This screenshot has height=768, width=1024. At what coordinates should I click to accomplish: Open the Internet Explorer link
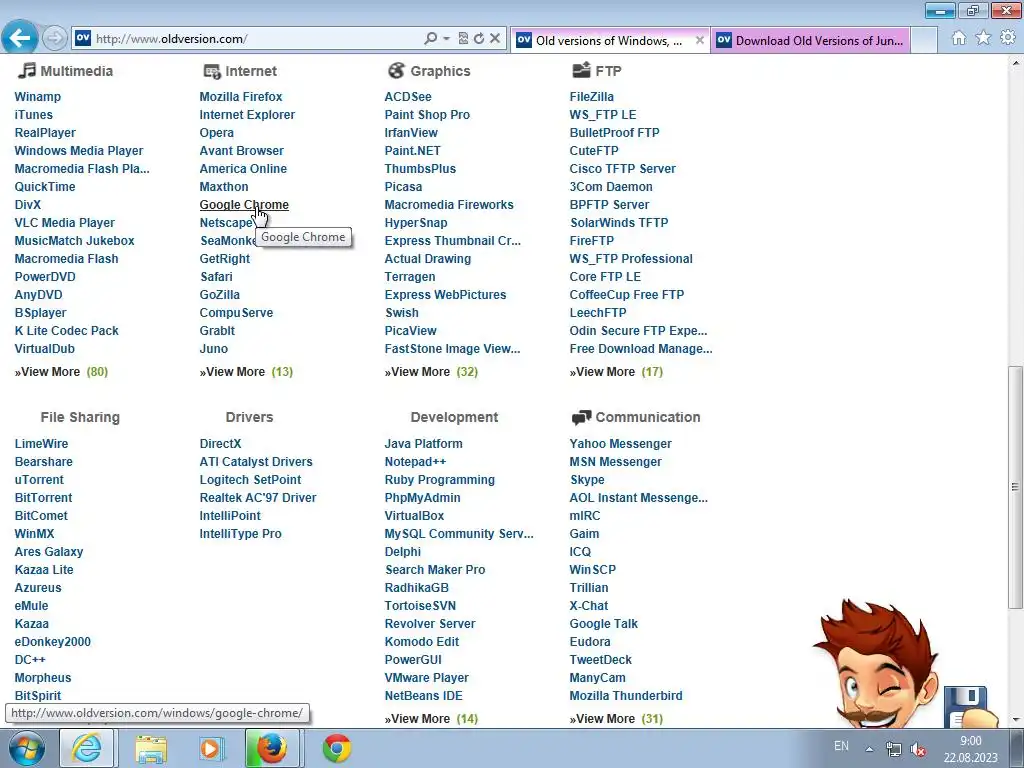coord(247,114)
